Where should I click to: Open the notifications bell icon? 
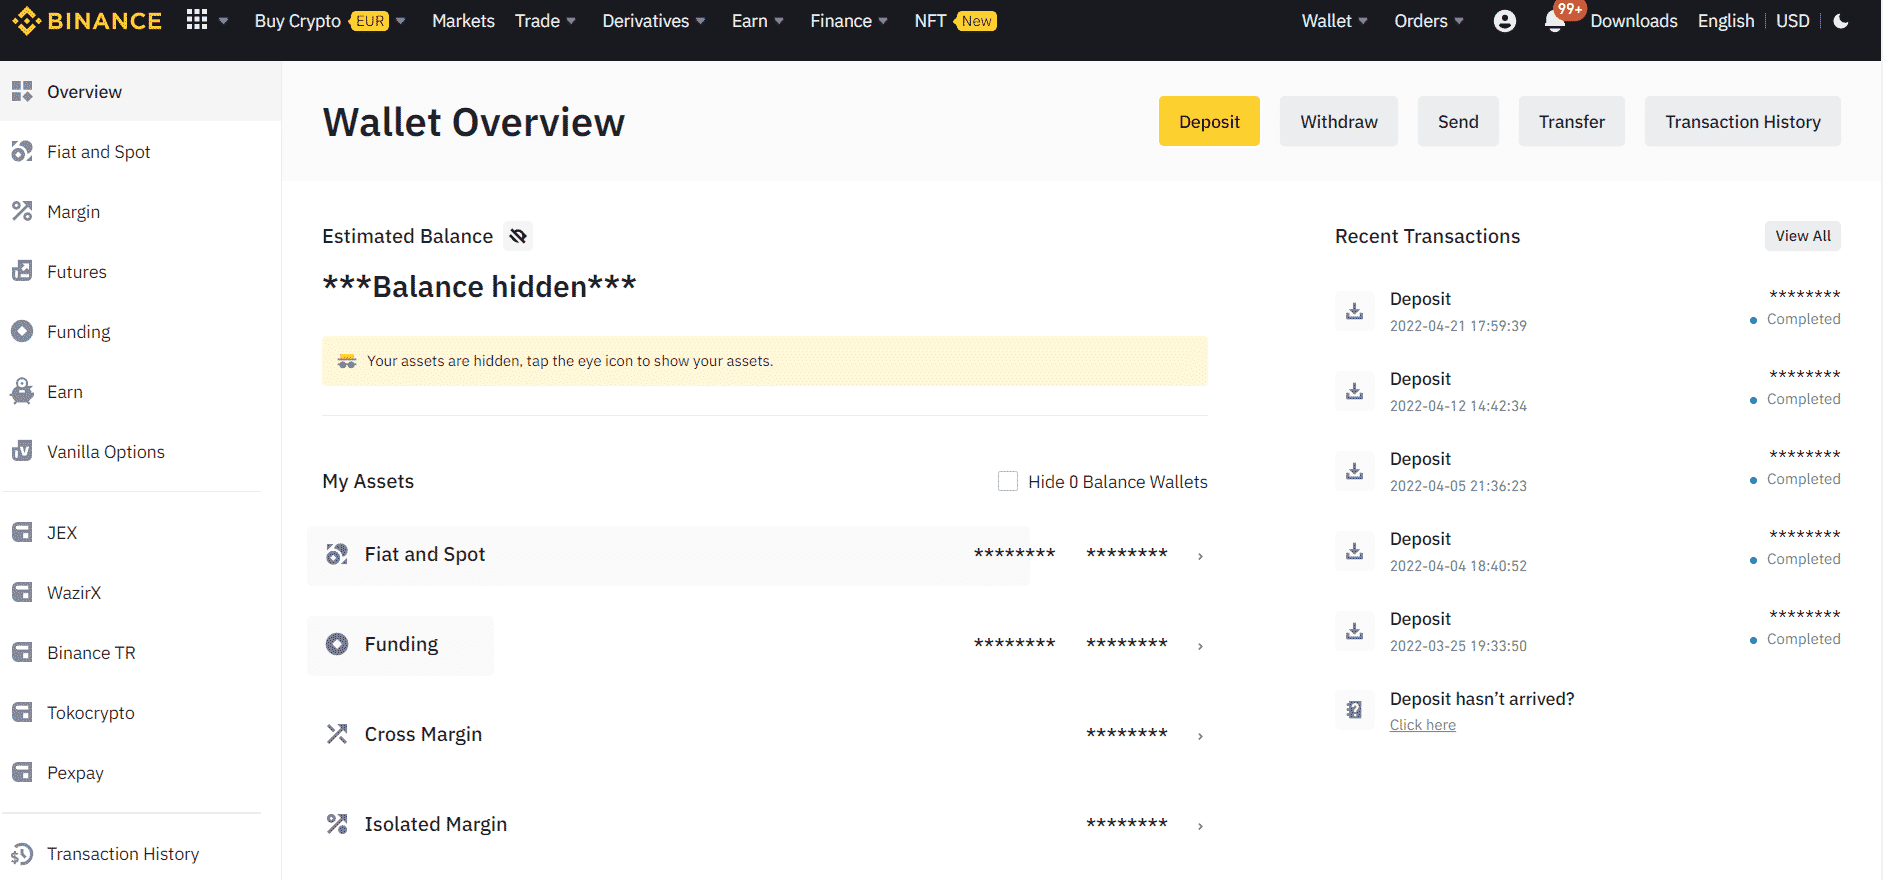(1554, 21)
